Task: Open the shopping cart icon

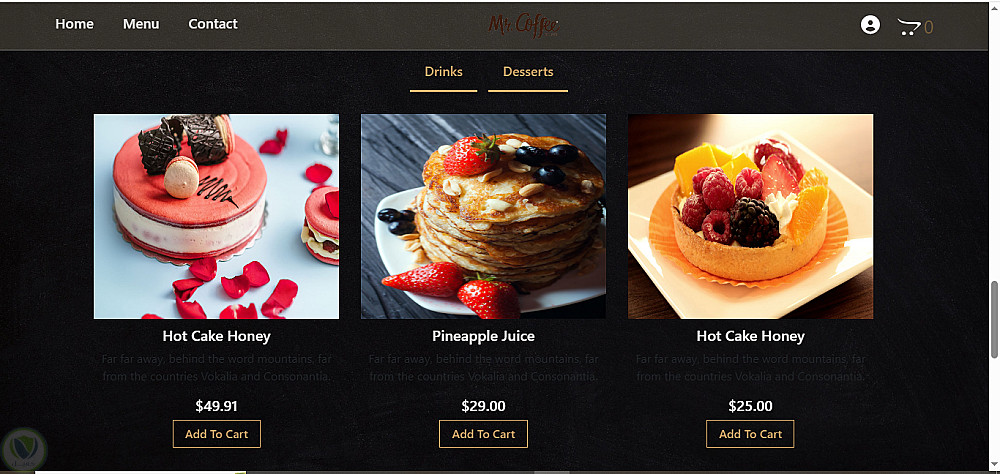Action: tap(909, 27)
